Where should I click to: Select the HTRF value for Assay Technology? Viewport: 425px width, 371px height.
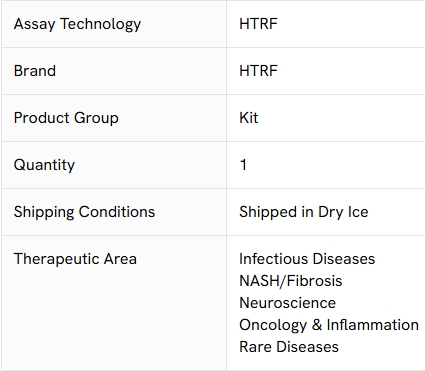258,24
